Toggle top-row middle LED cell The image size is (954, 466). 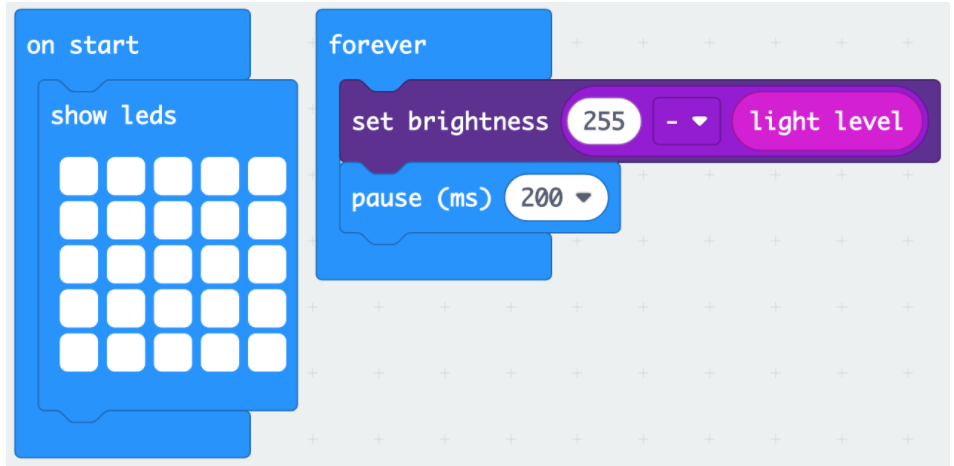(173, 176)
